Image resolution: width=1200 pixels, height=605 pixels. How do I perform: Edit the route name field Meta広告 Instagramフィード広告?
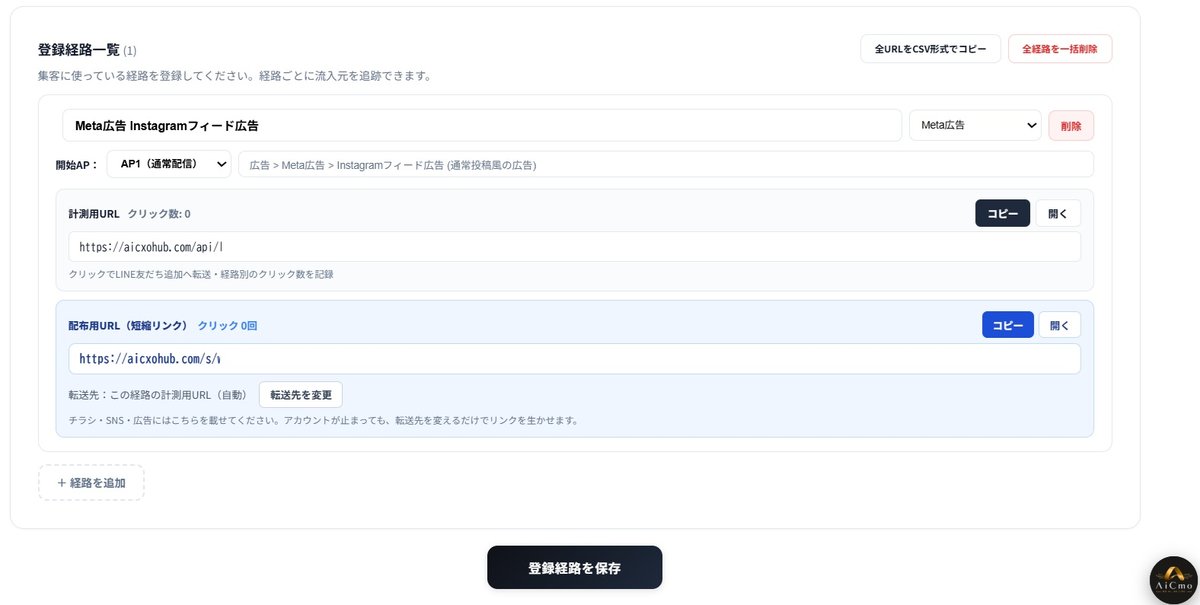click(482, 126)
